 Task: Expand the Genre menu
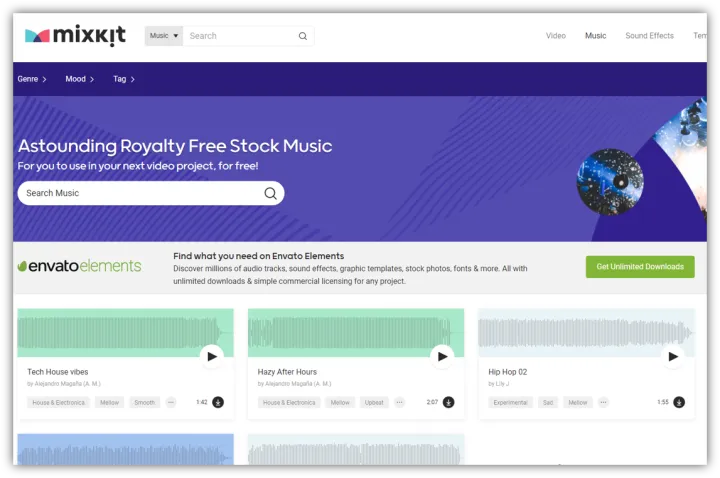(32, 79)
